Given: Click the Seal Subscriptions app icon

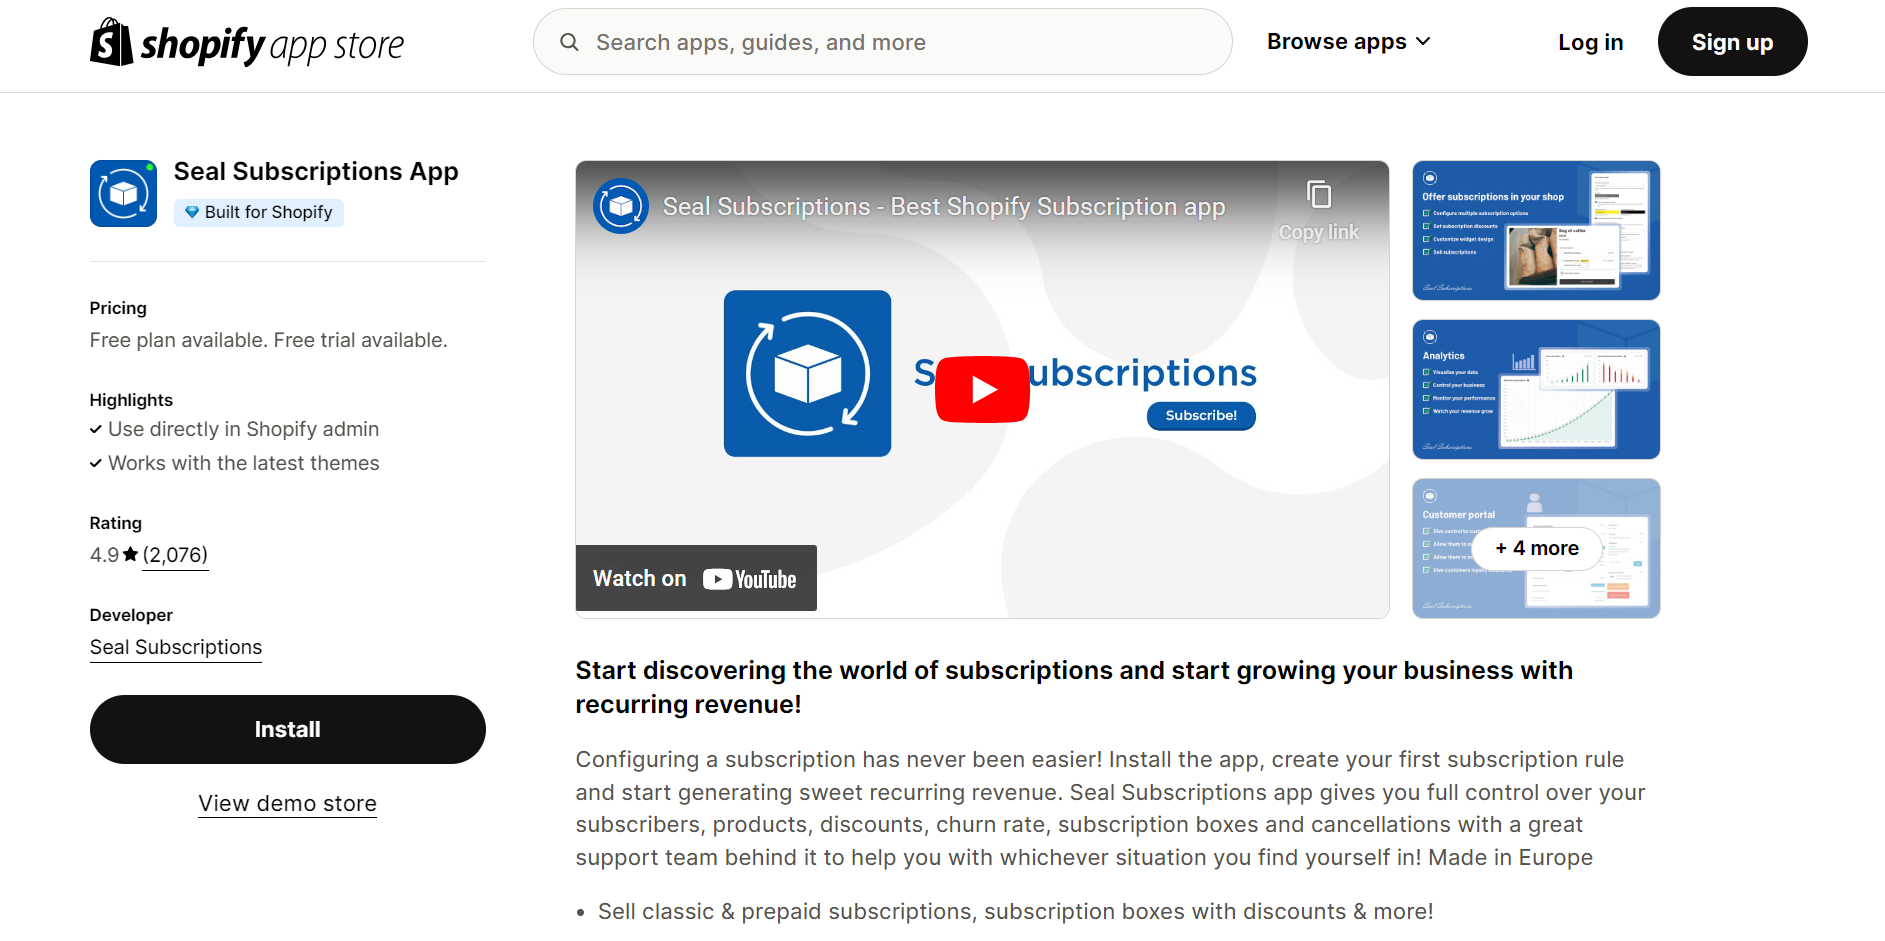Looking at the screenshot, I should coord(123,193).
